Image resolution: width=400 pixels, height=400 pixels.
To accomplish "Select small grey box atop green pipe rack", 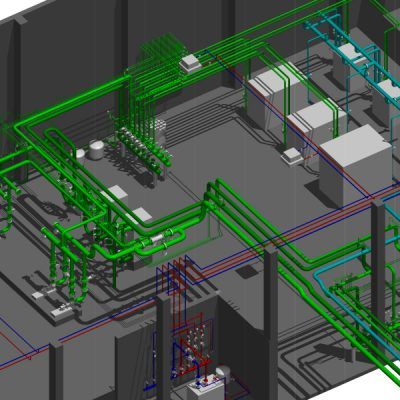I will [x=191, y=62].
